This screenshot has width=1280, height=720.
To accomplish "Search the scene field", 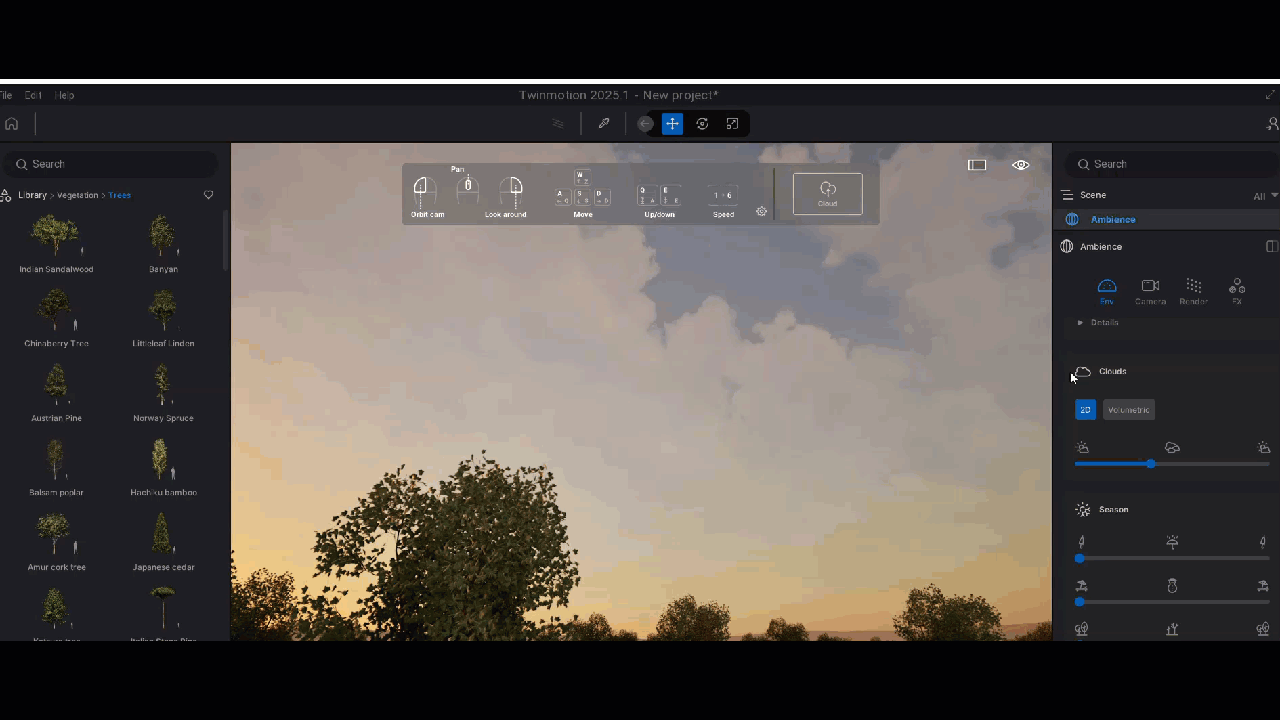I will [1171, 164].
